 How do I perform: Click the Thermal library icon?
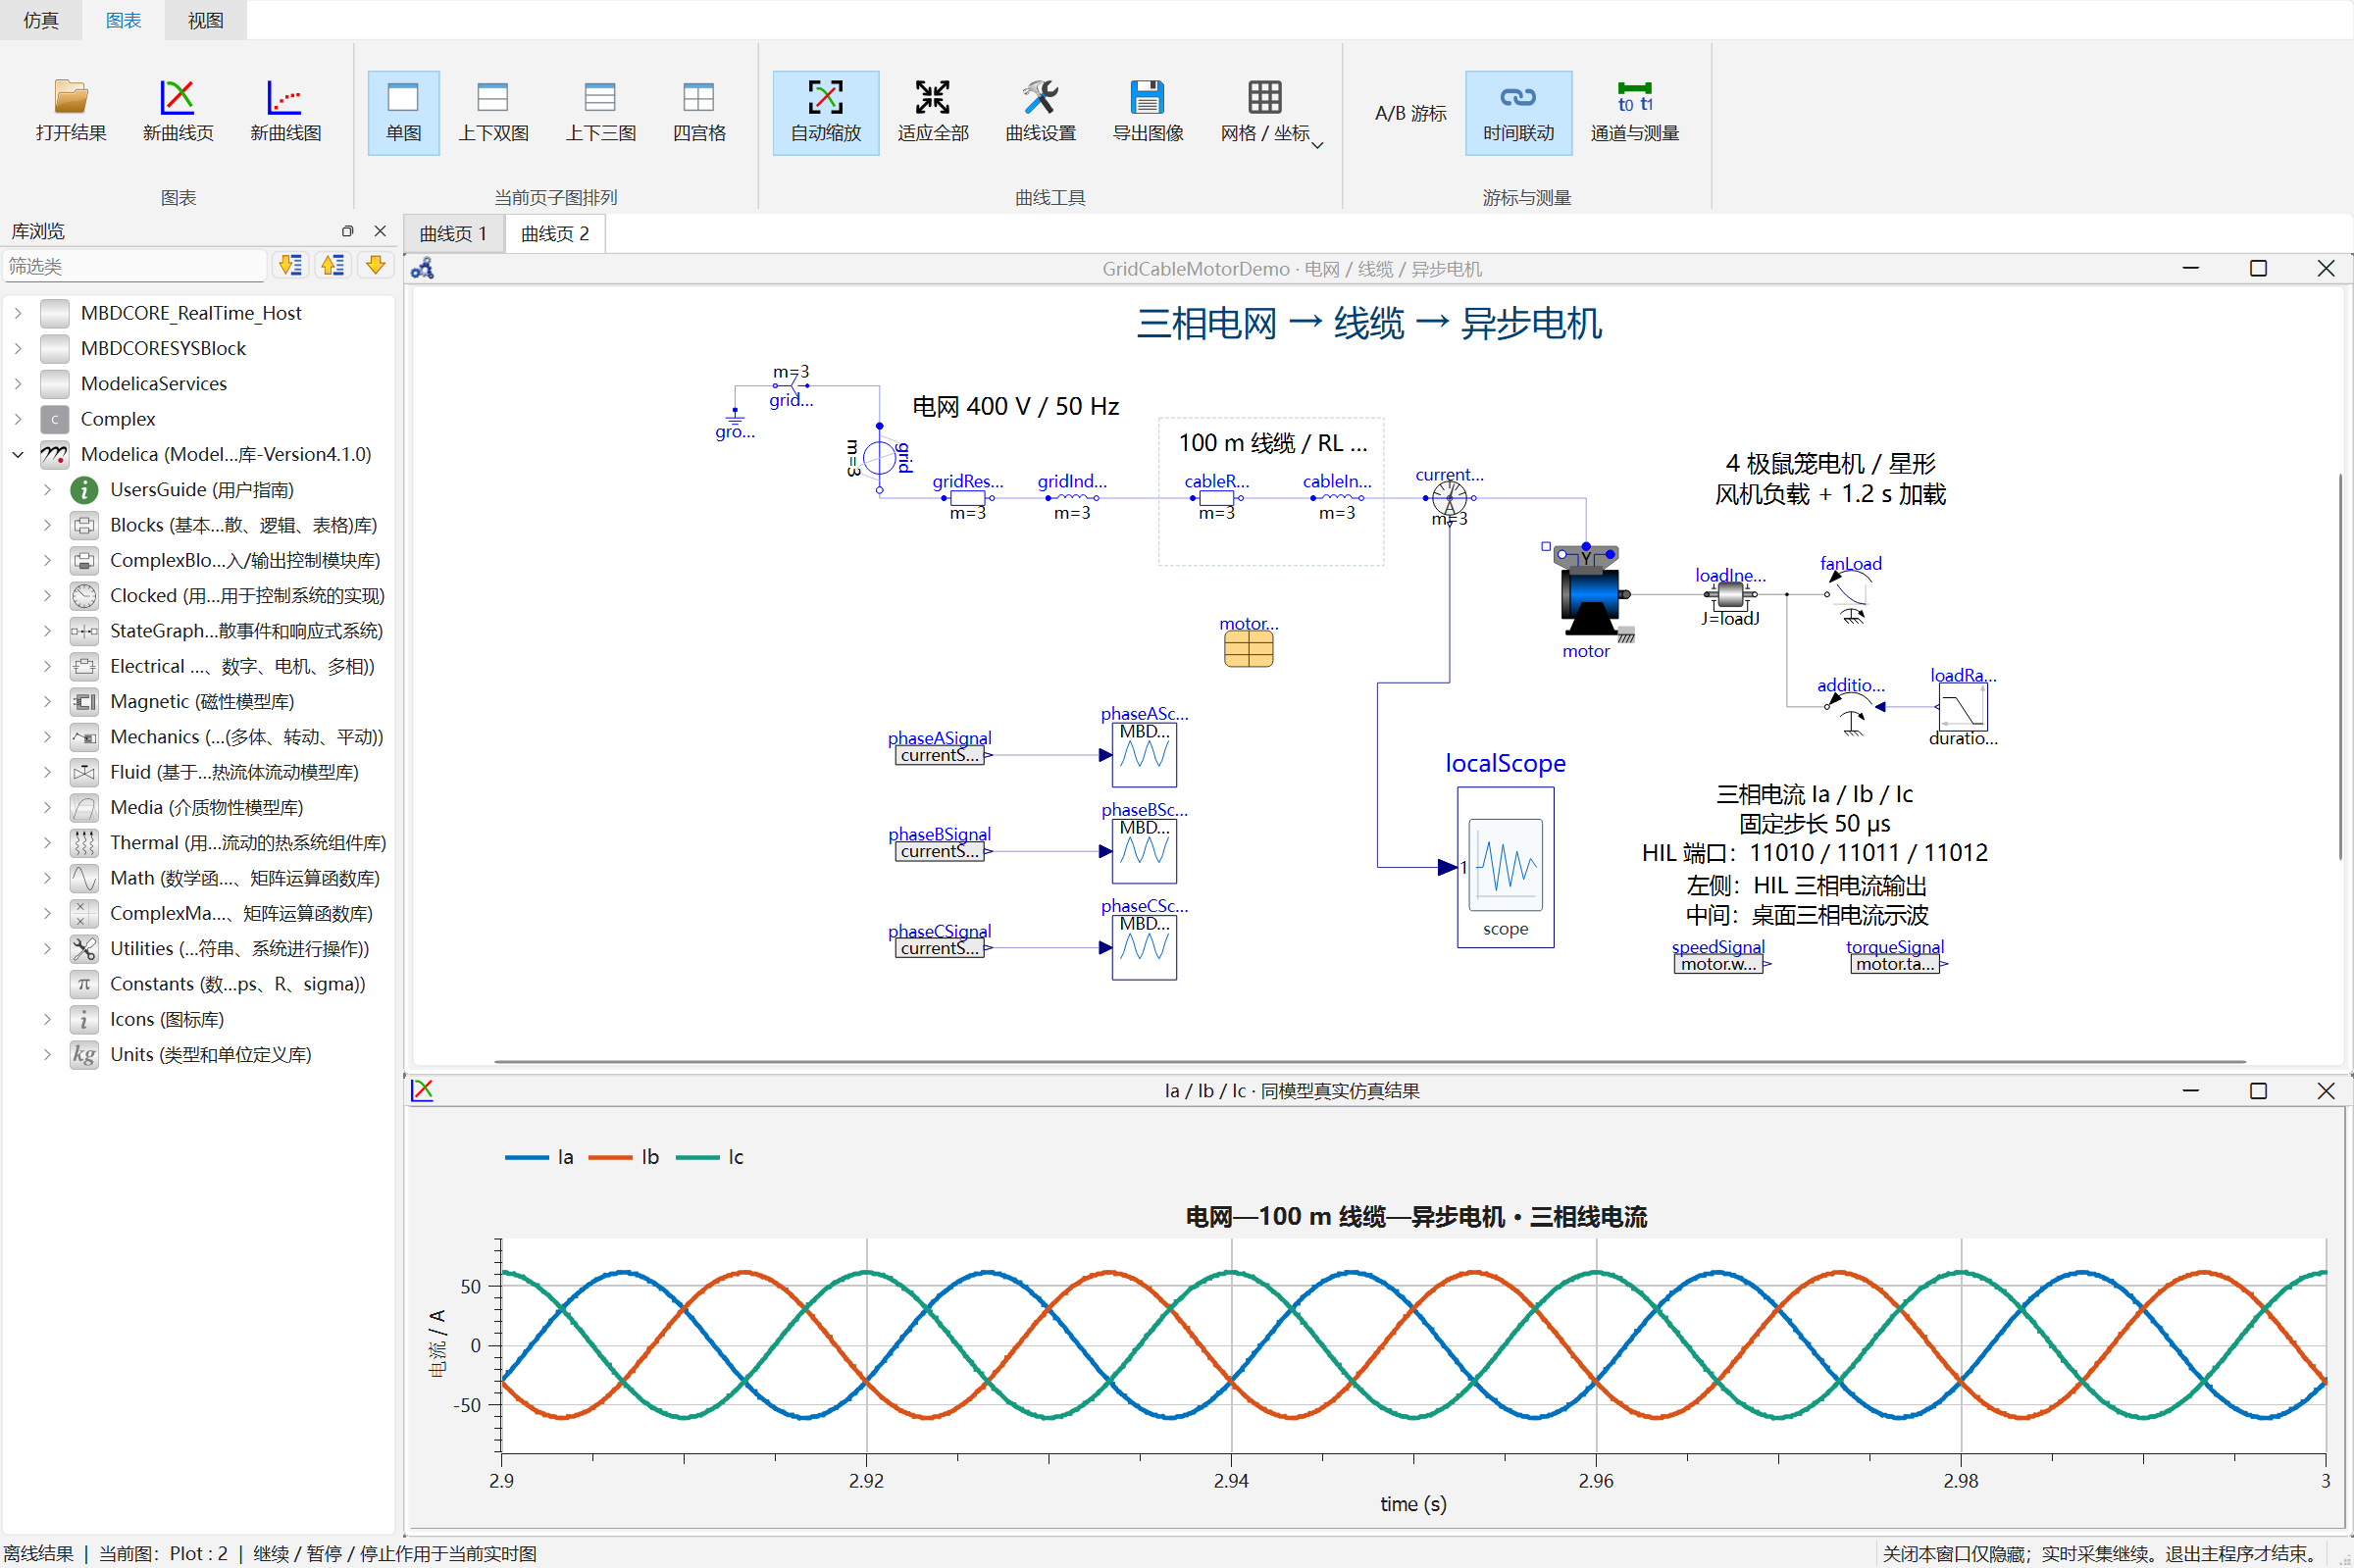84,843
